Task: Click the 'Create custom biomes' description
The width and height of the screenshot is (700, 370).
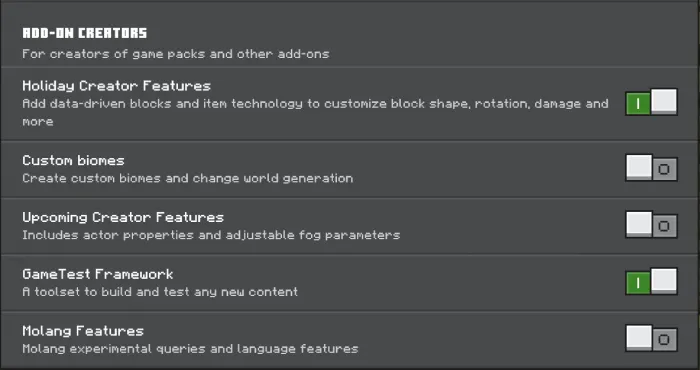Action: click(x=188, y=178)
